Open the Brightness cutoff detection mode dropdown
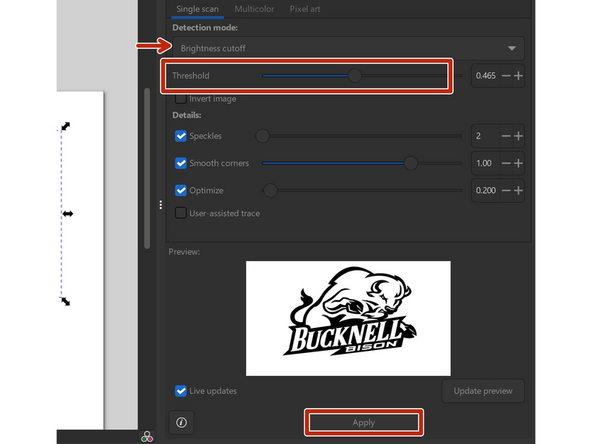Screen dimensions: 592x444 tap(348, 48)
